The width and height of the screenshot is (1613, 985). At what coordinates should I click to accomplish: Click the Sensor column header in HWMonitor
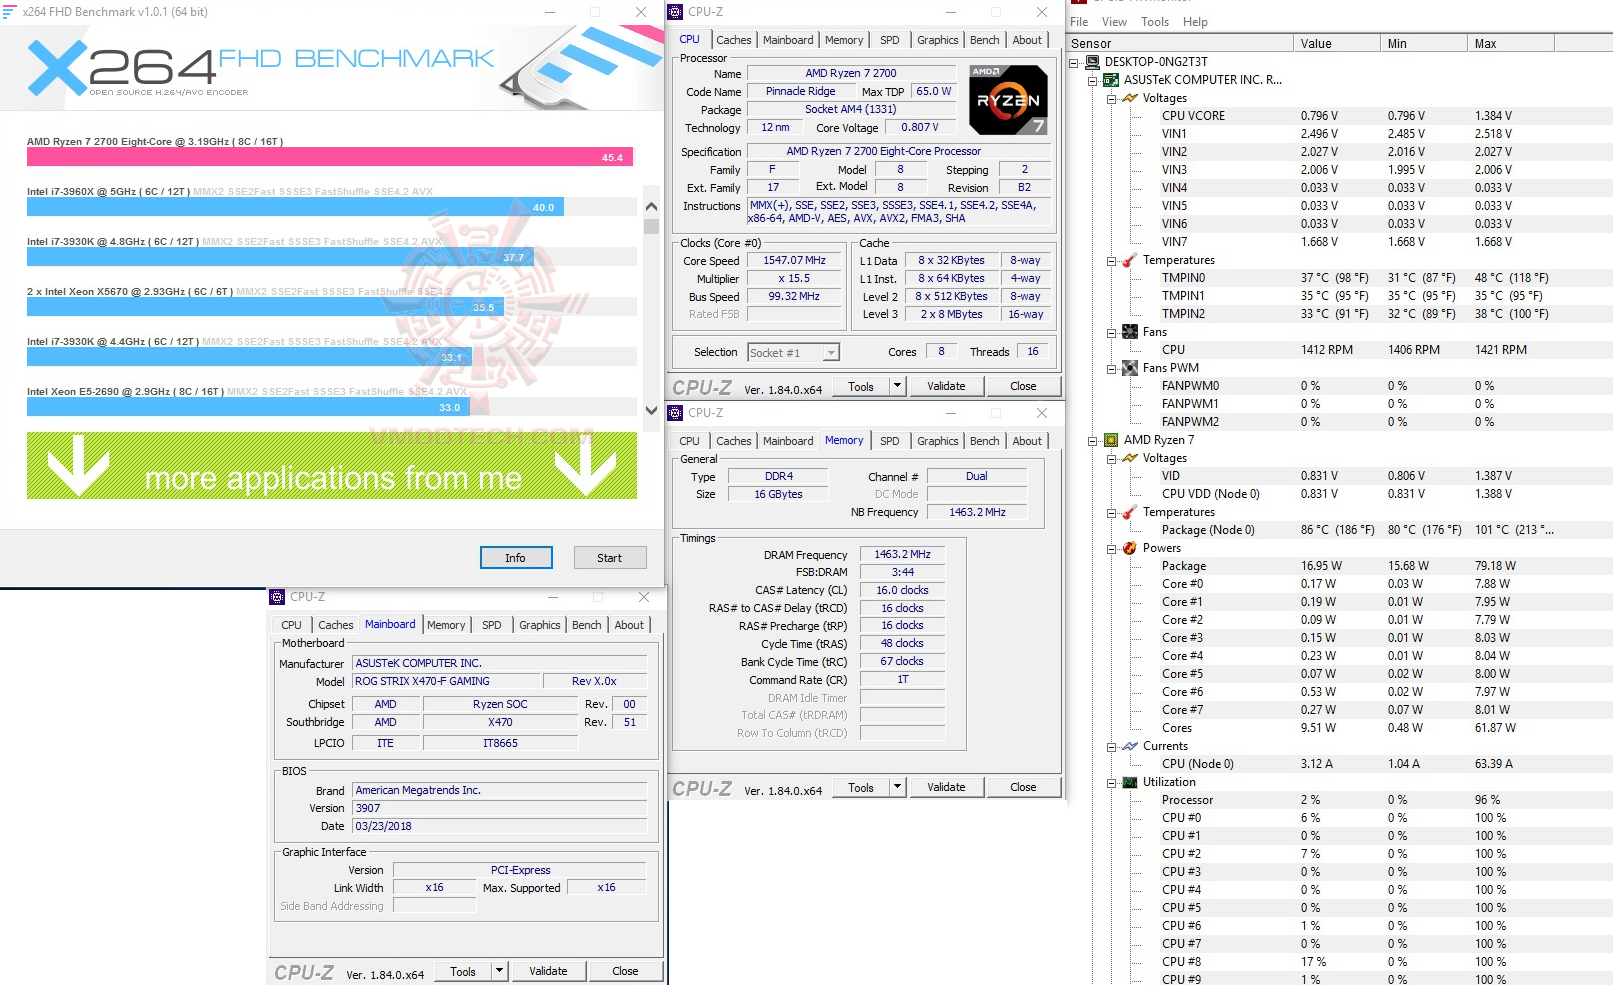tap(1181, 44)
